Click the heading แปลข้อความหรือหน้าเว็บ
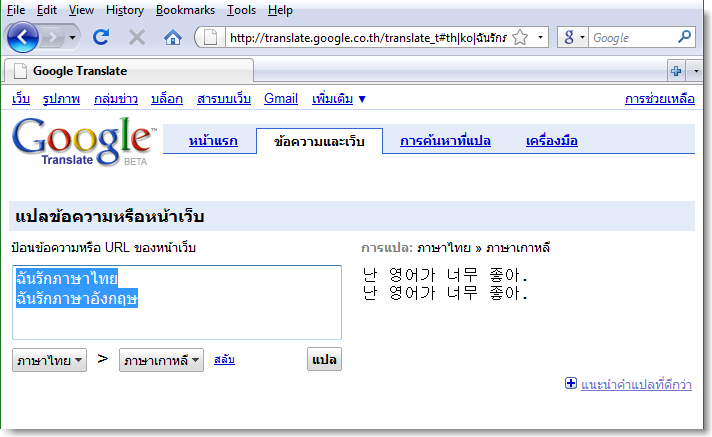Viewport: 712px width, 437px height. coord(109,216)
